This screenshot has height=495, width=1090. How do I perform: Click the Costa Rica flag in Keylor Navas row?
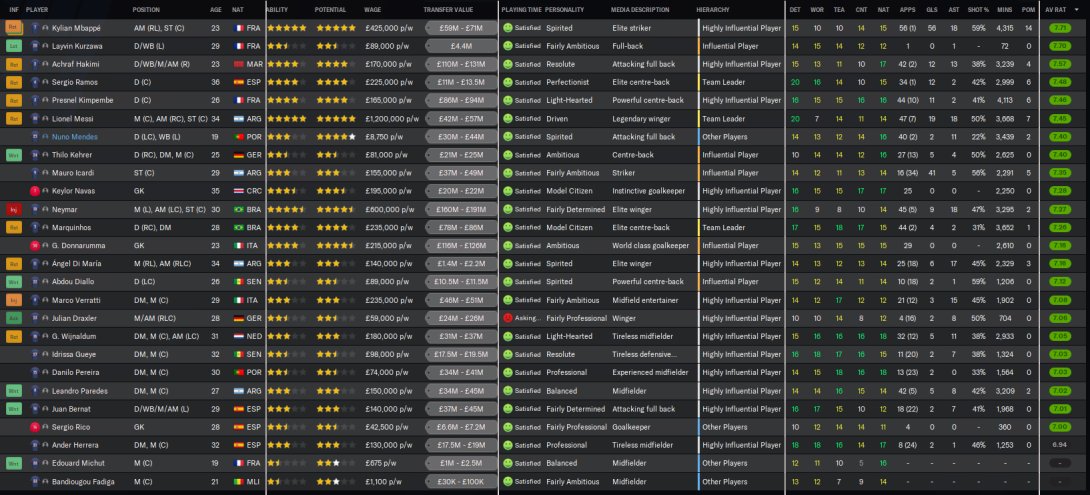click(x=240, y=190)
